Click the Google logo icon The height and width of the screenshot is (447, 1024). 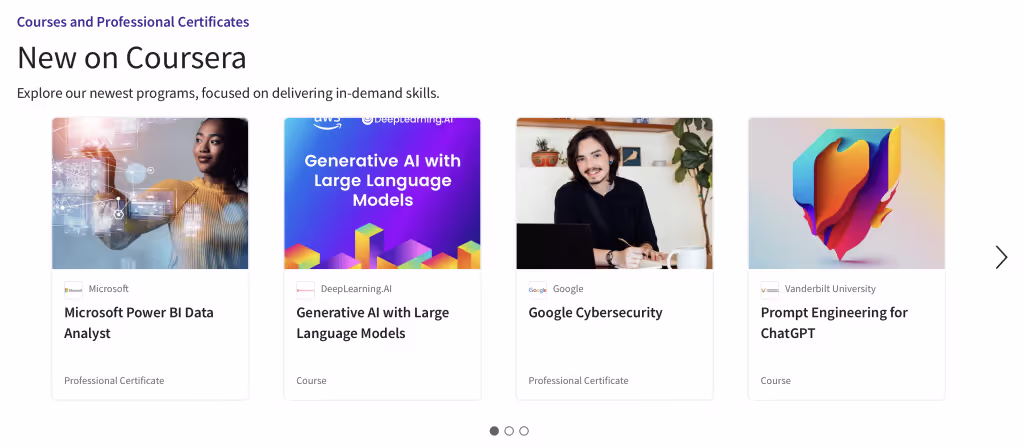click(537, 290)
